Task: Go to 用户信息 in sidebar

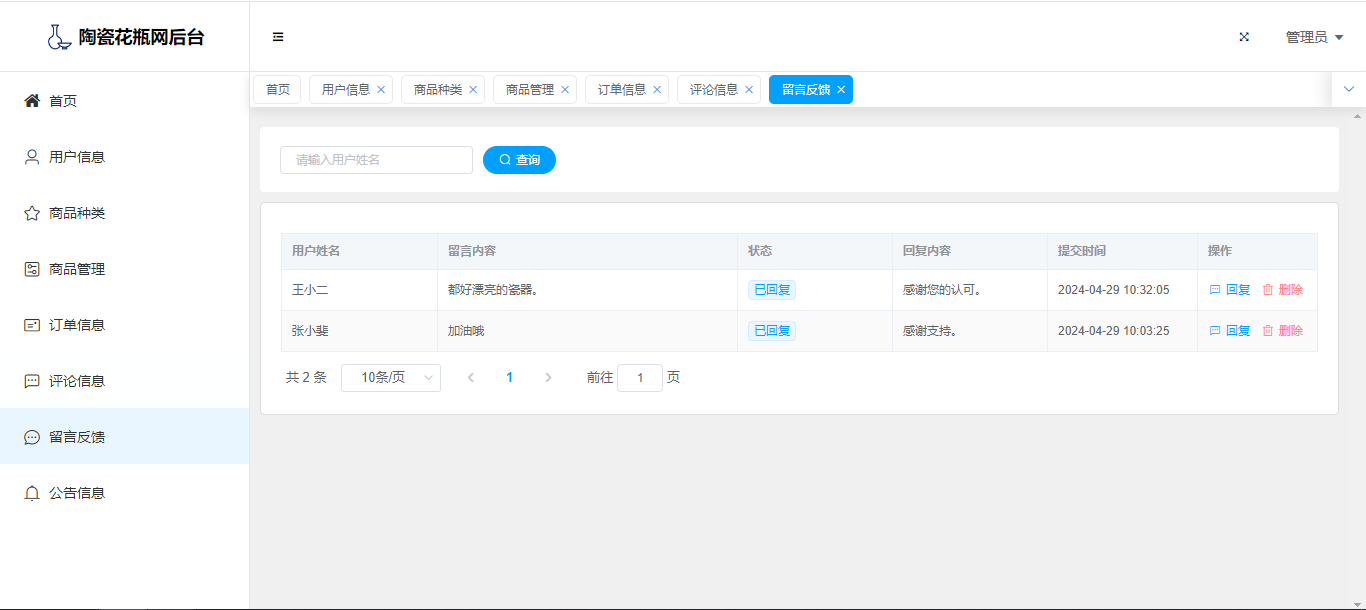Action: point(77,157)
